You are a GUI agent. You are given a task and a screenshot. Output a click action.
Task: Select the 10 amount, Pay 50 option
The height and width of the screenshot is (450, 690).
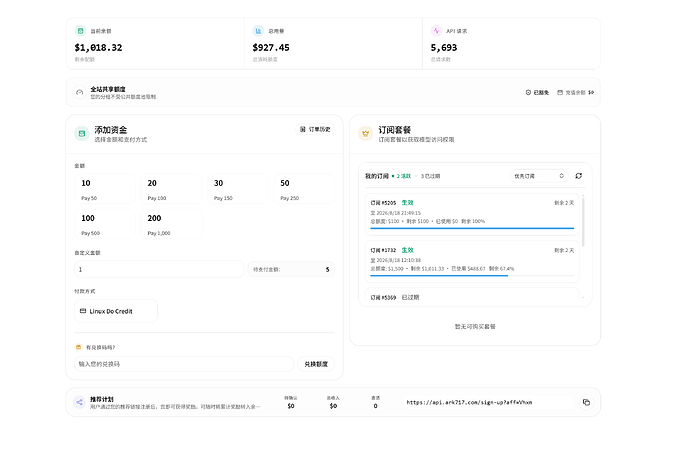tap(105, 189)
